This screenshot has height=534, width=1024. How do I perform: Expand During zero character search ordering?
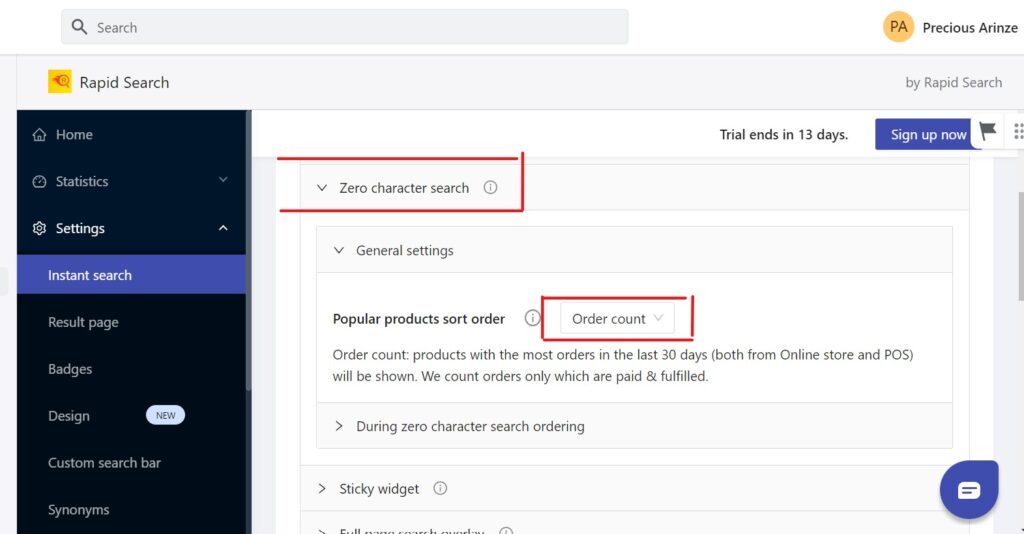point(634,426)
